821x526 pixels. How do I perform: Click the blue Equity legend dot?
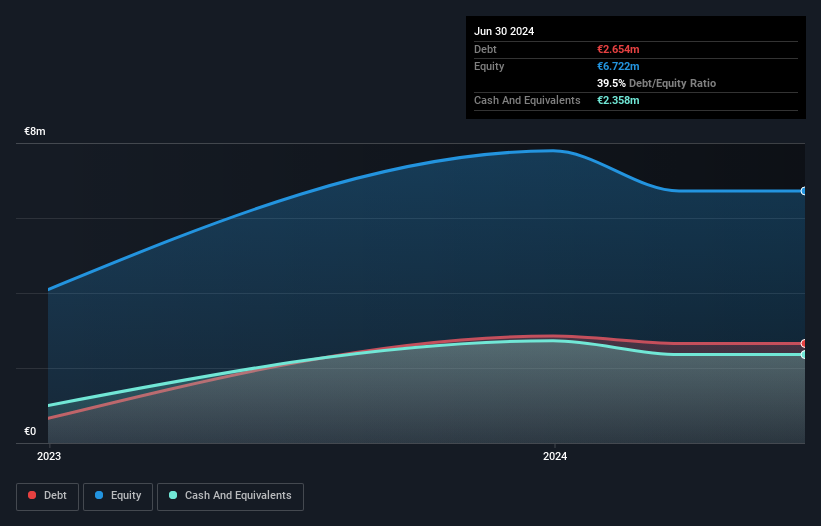click(x=99, y=495)
